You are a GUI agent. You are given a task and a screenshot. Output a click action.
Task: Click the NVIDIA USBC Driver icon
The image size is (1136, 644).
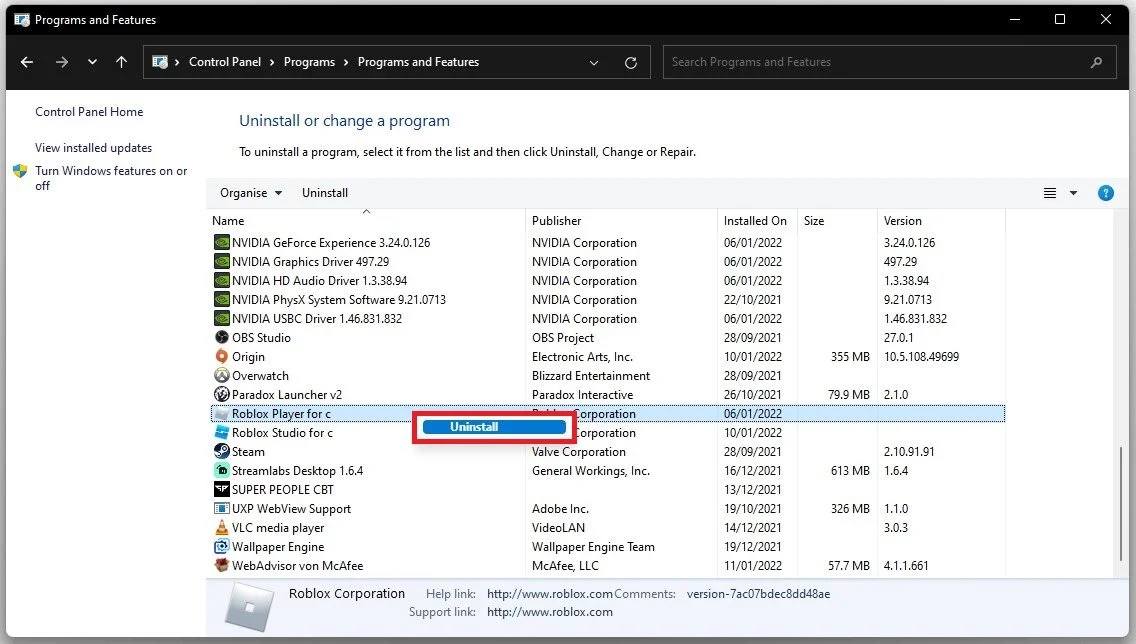tap(222, 319)
